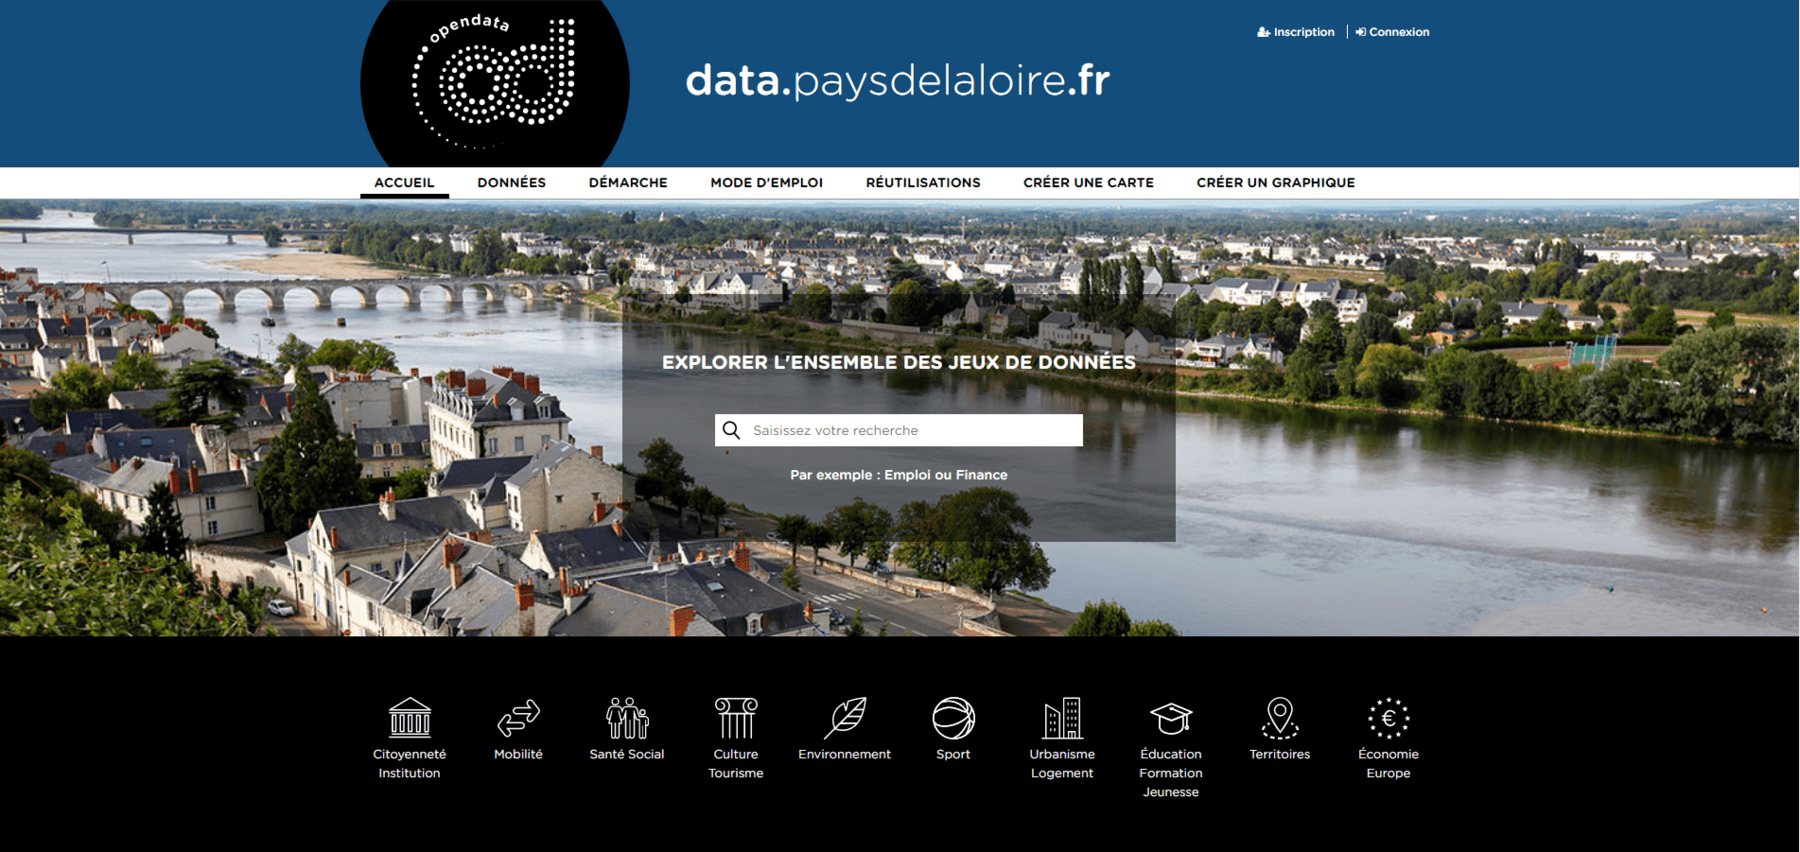Open Éducation Formation Jeunesse graduation cap icon

[x=1171, y=718]
